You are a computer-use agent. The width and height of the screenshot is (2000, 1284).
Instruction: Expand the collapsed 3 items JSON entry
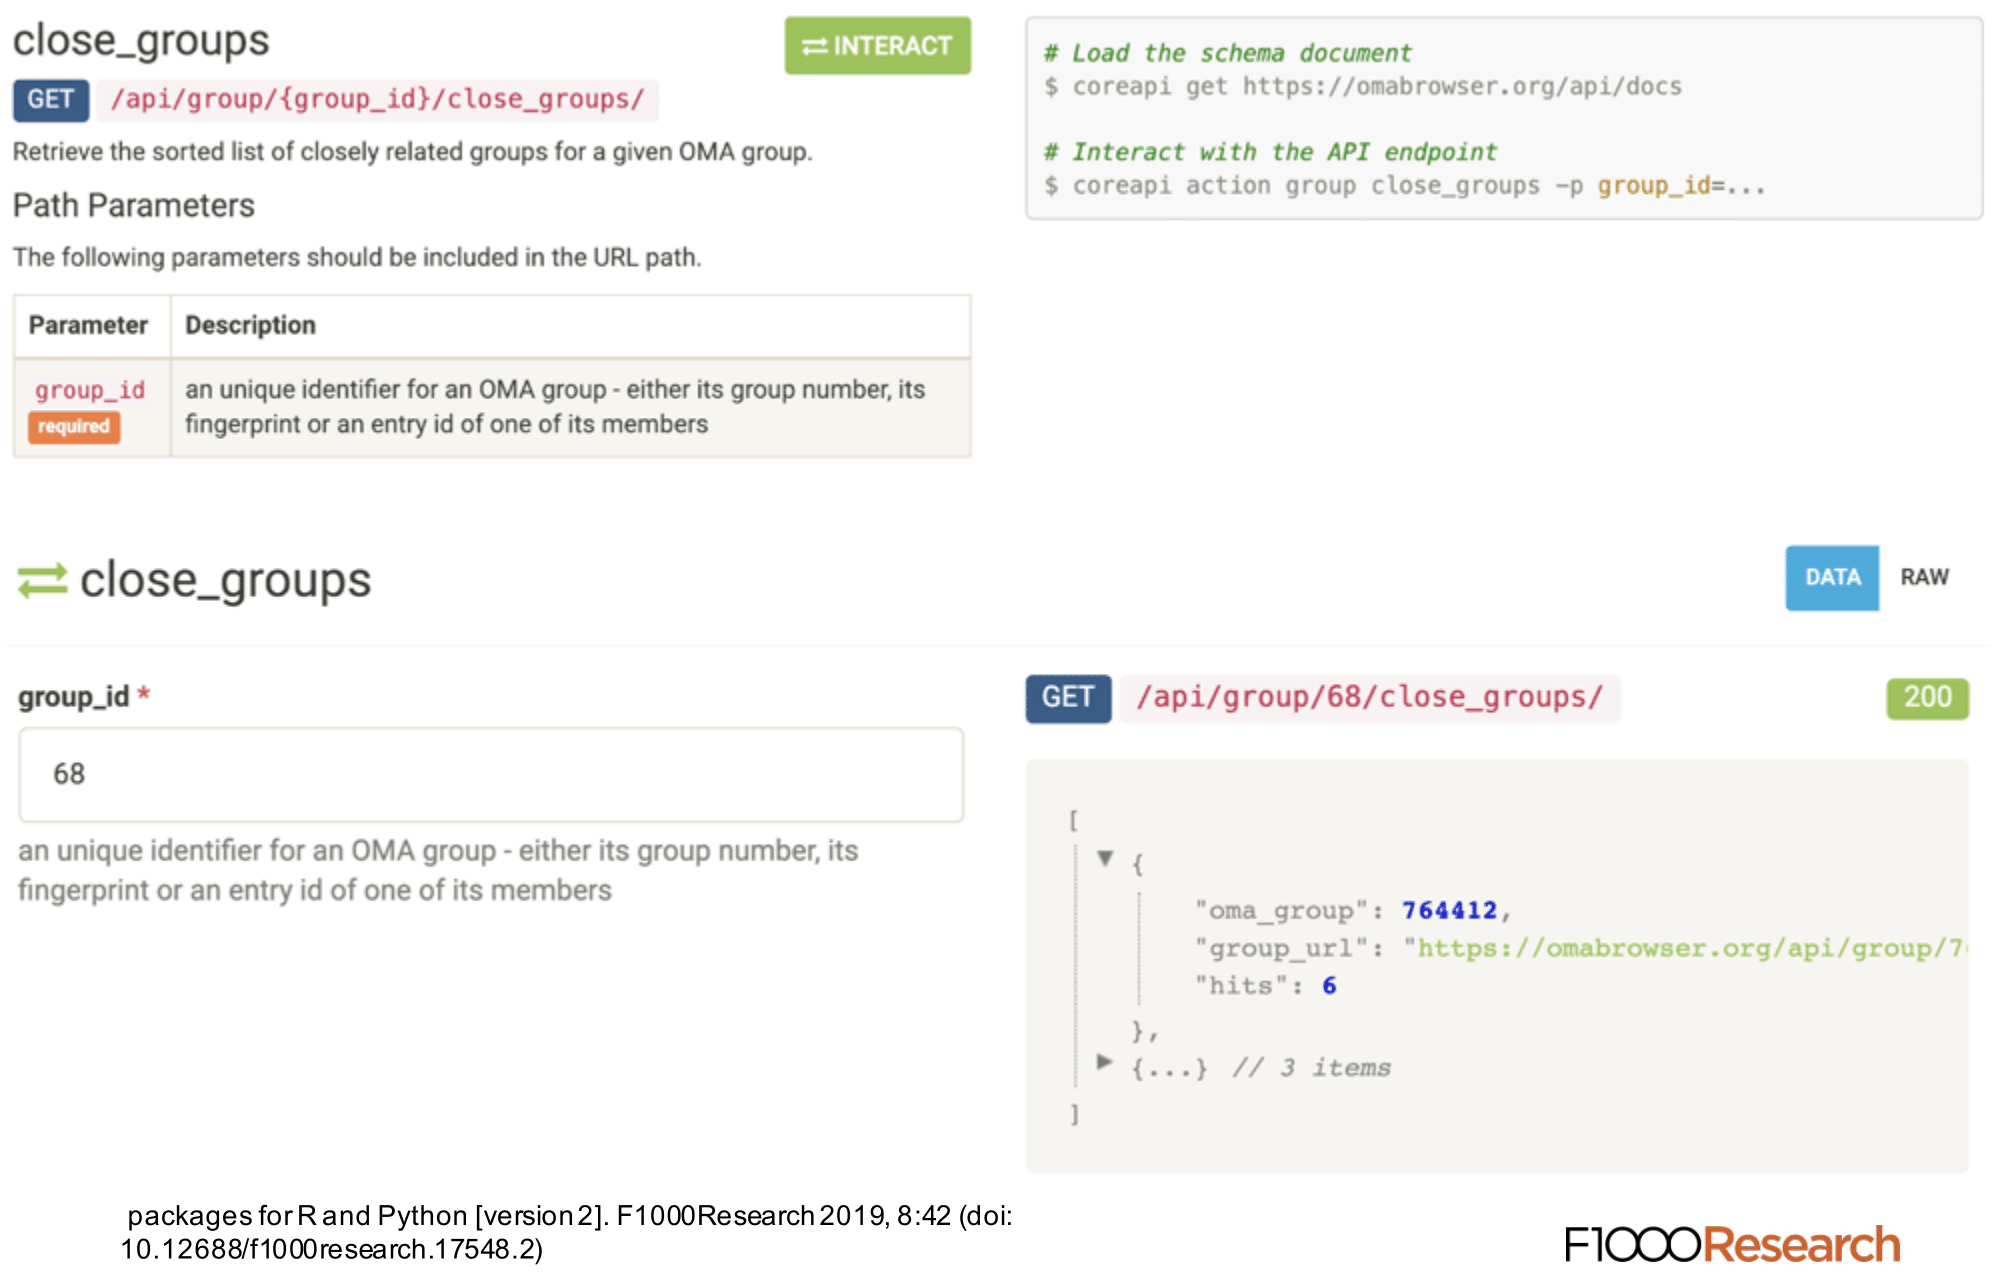pyautogui.click(x=1105, y=1062)
